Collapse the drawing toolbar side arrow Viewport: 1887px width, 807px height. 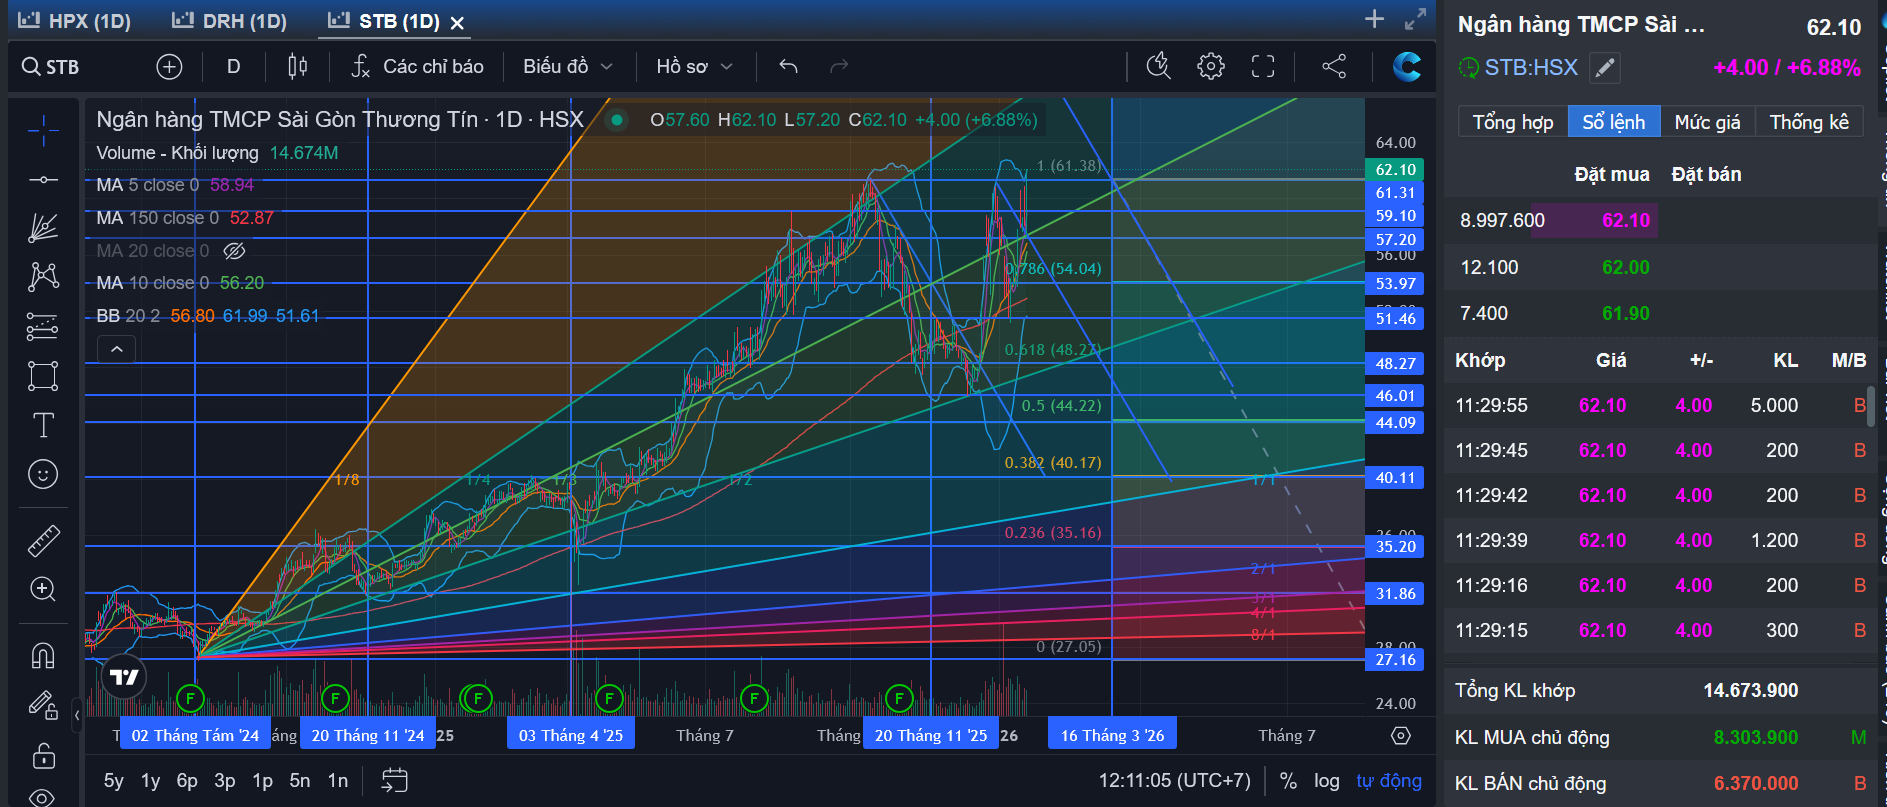[x=77, y=715]
